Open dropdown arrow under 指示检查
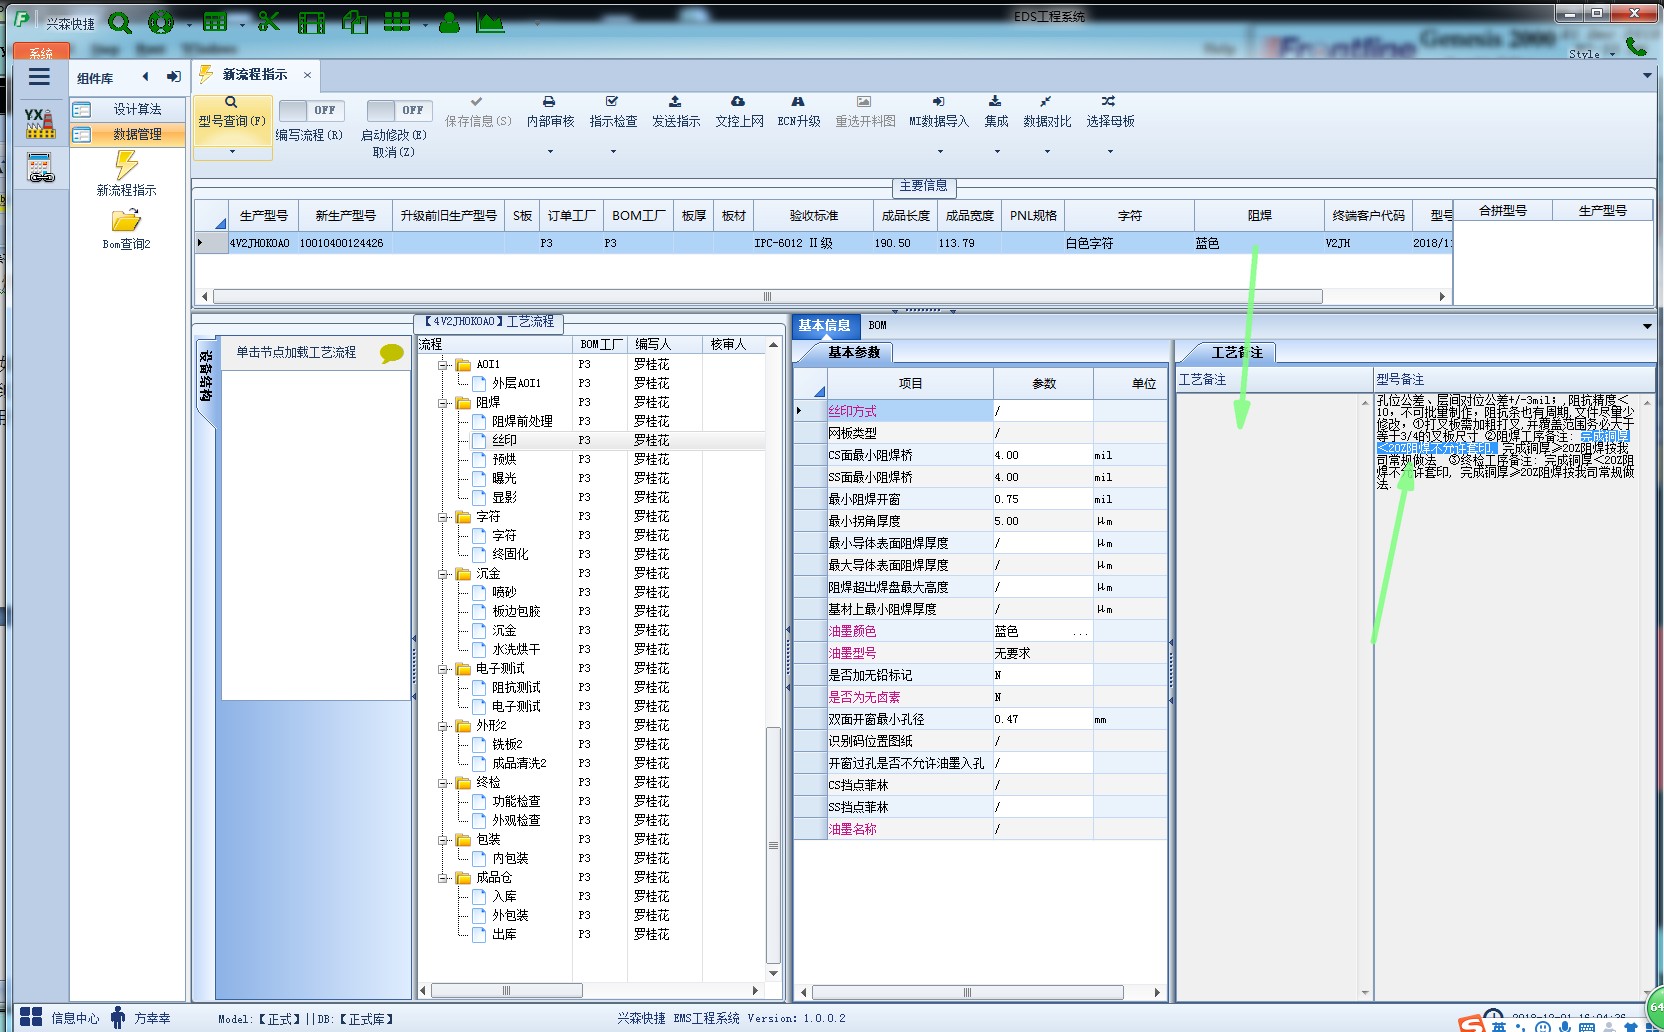Screen dimensions: 1664x1032 (613, 152)
